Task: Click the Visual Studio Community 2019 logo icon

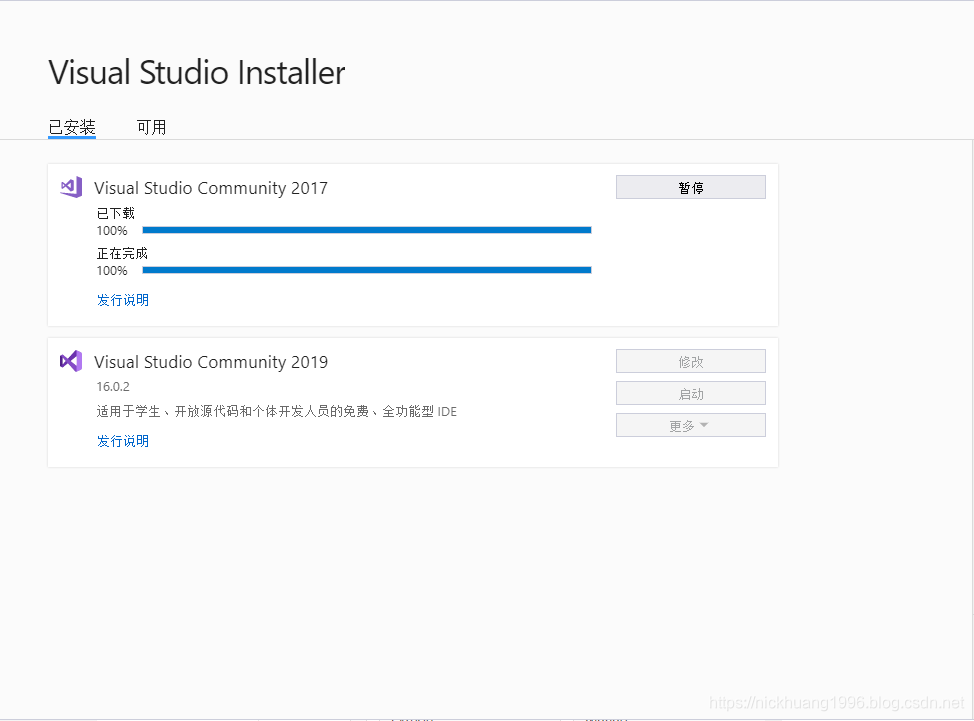Action: tap(71, 361)
